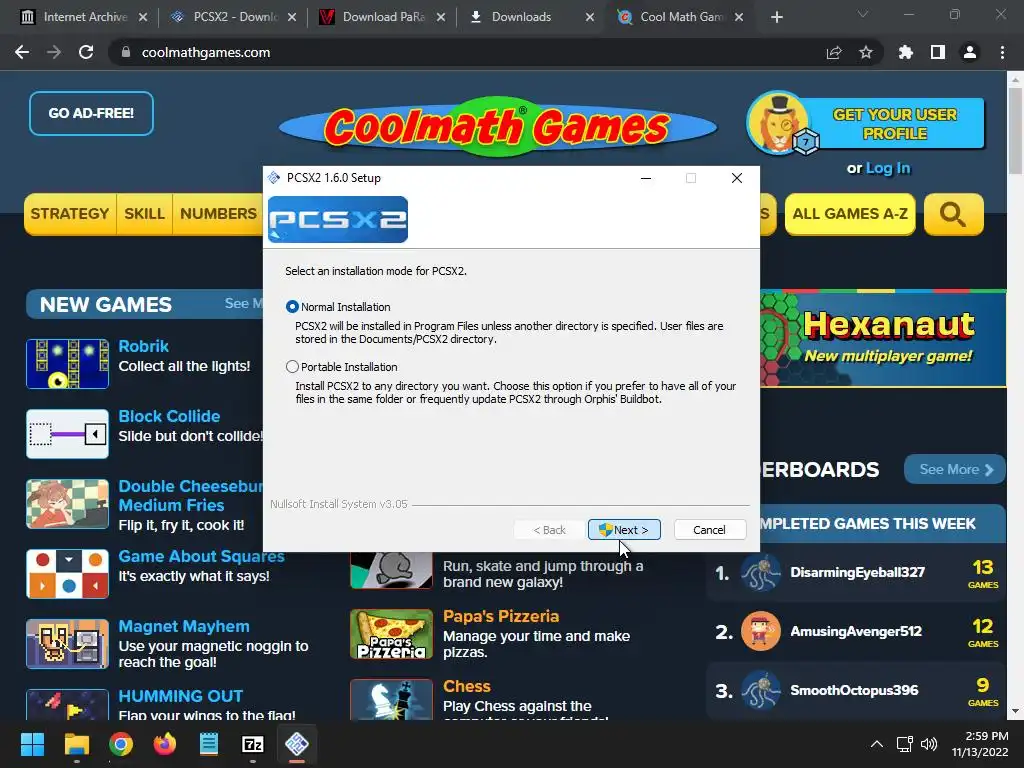Open the AmusingAvenger512 leaderboard entry
Viewport: 1024px width, 768px height.
coord(856,632)
